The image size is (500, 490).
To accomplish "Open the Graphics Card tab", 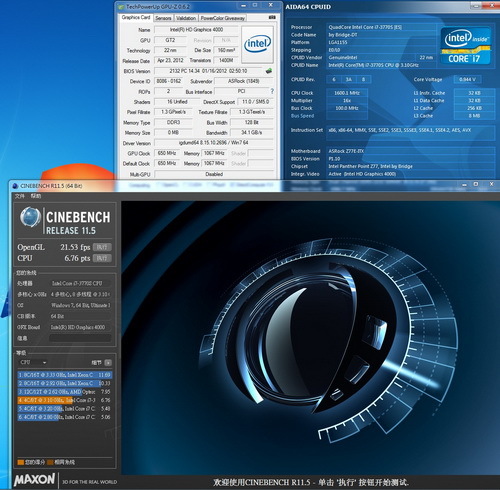I will point(136,17).
